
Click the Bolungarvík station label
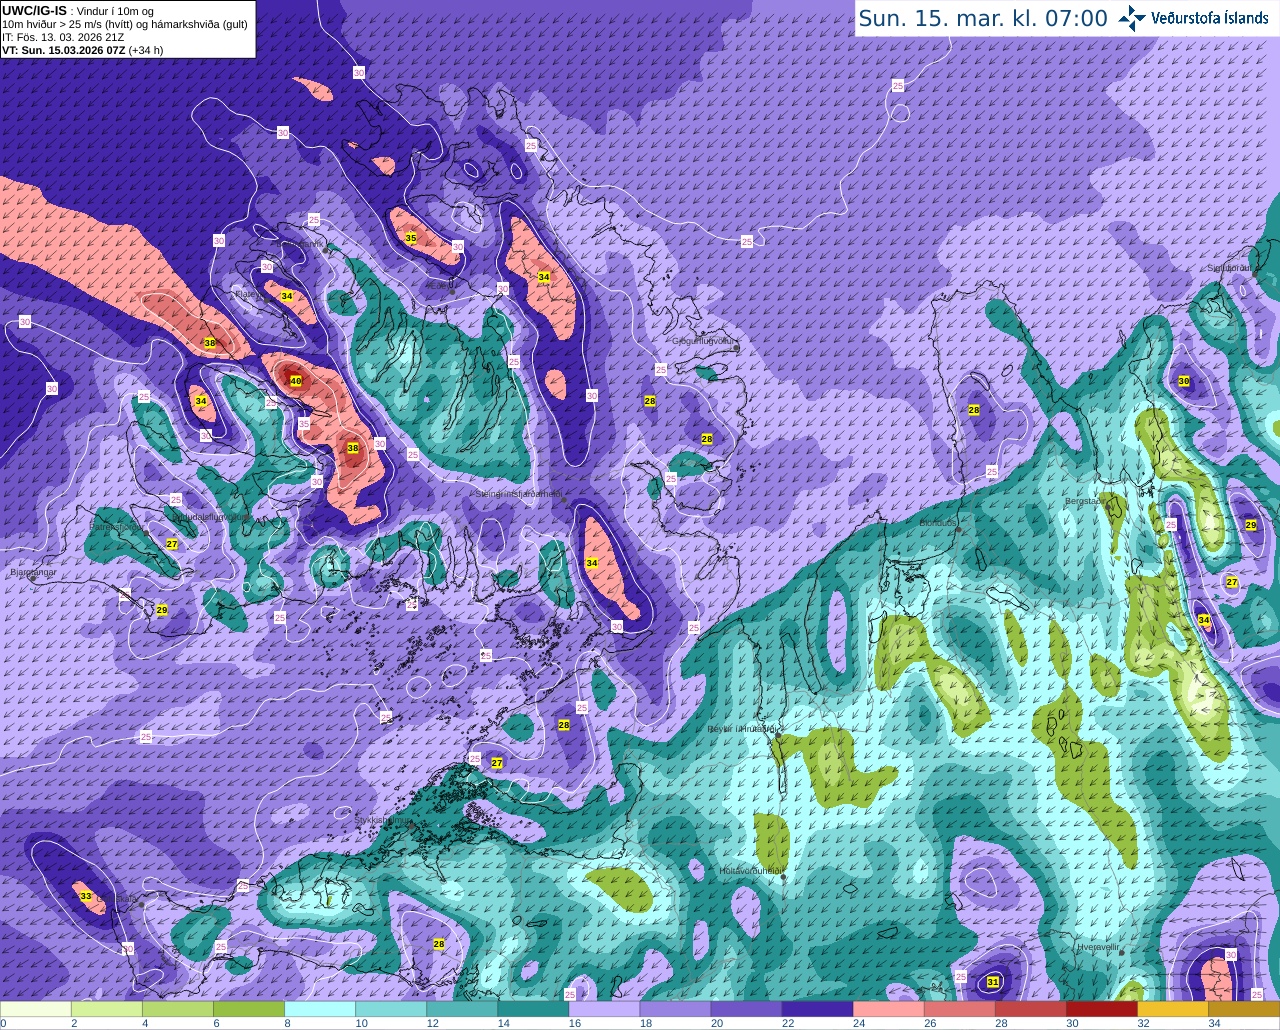pyautogui.click(x=301, y=244)
